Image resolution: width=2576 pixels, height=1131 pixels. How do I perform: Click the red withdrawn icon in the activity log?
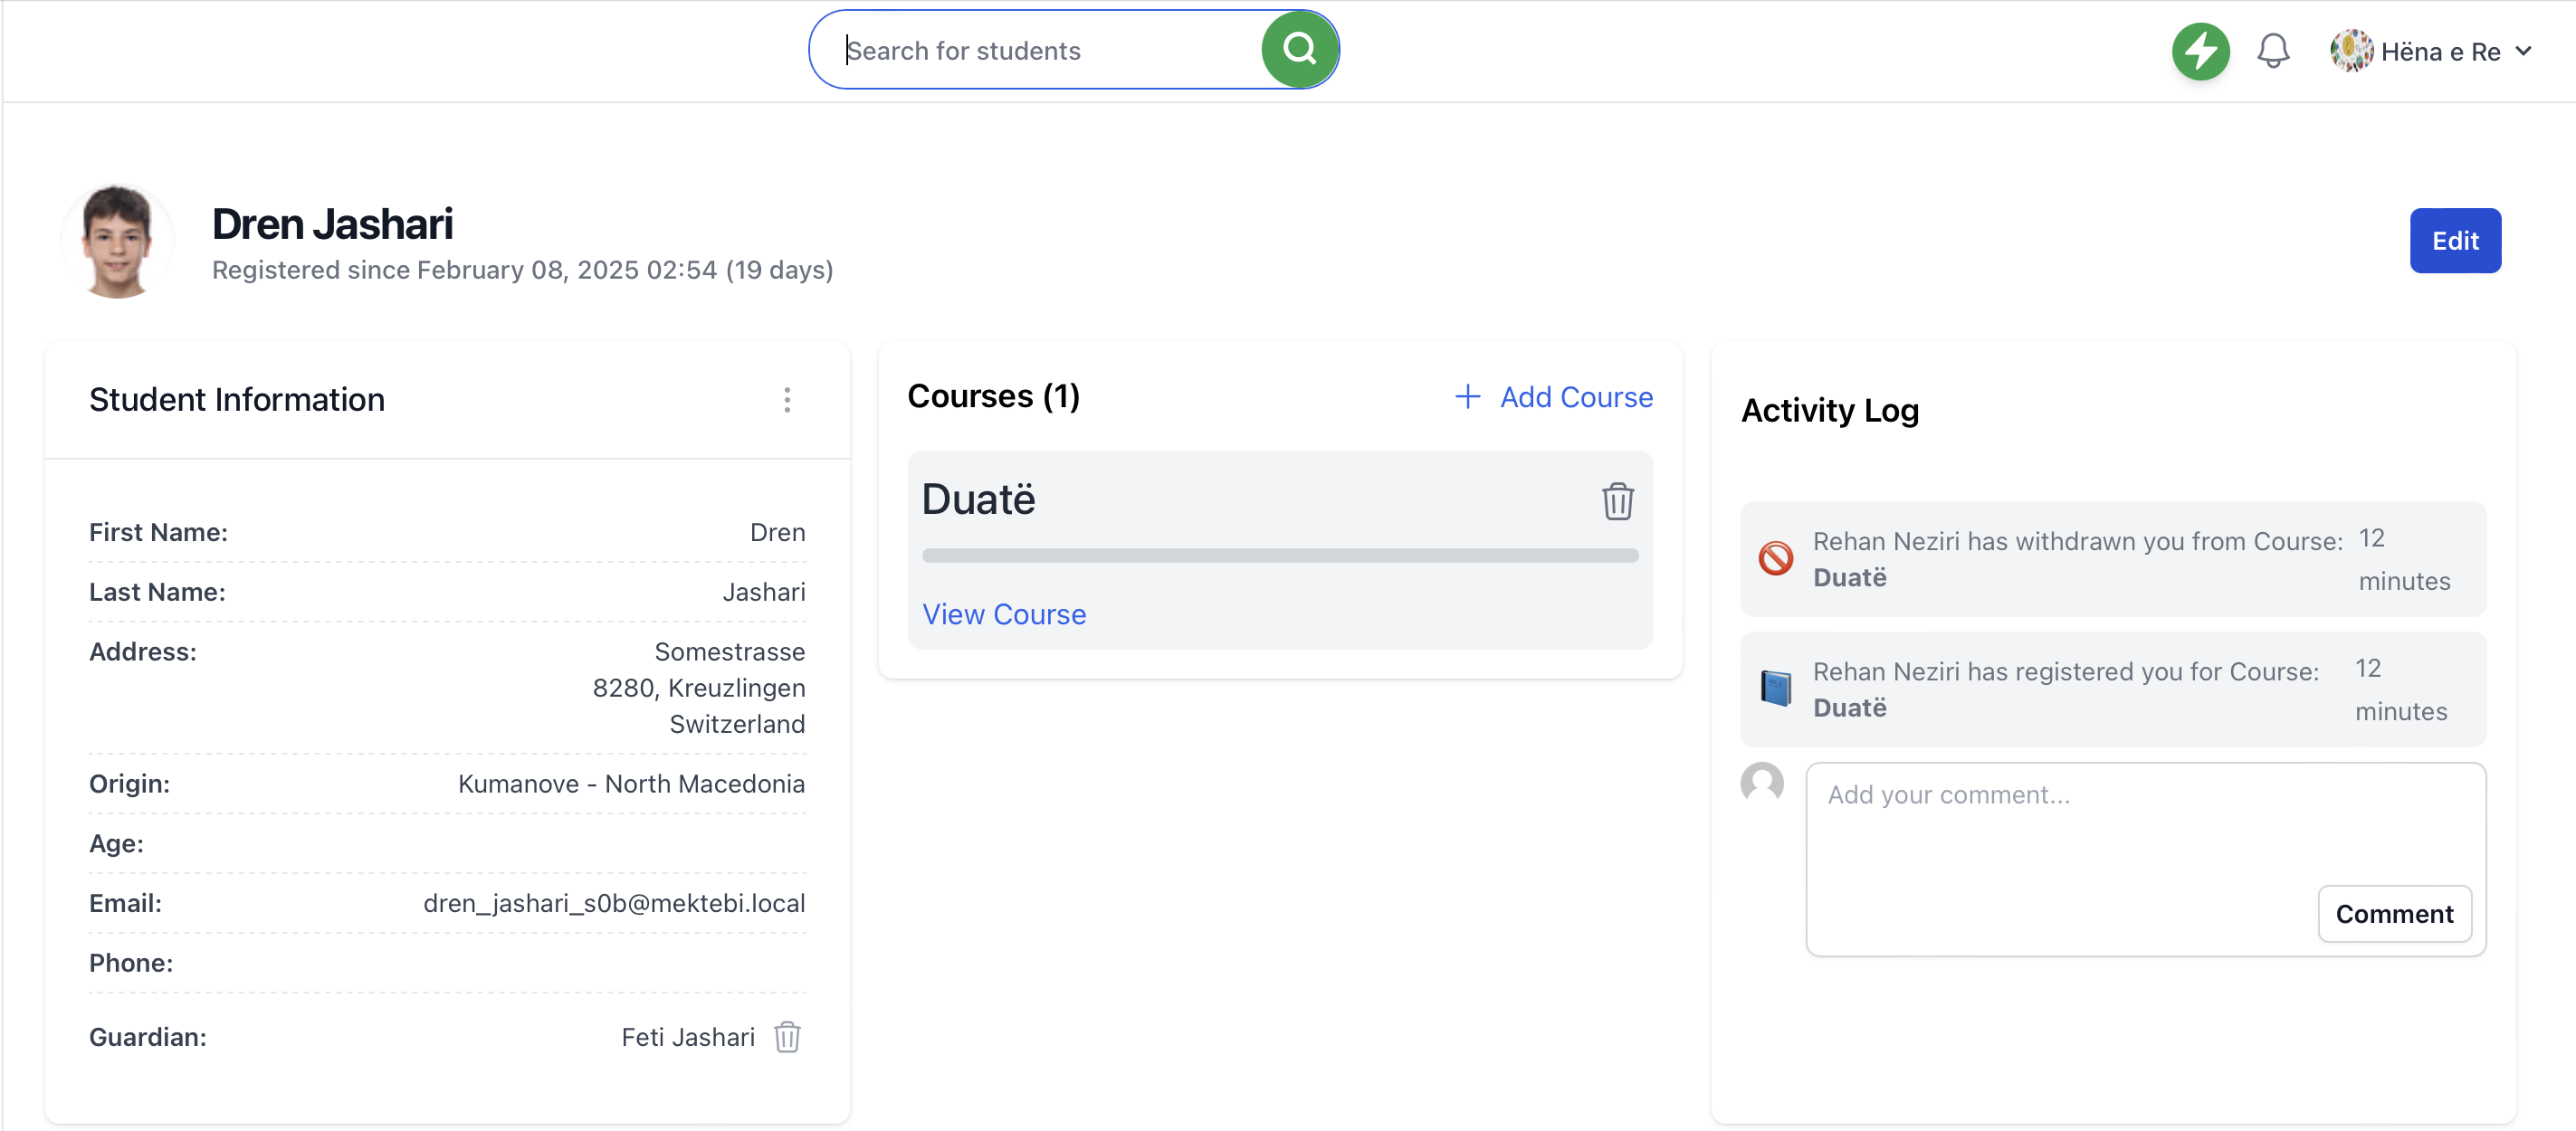pos(1775,558)
